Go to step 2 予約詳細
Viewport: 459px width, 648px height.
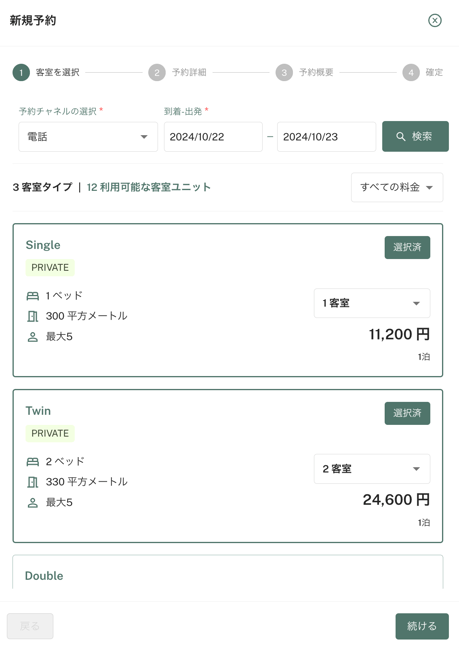178,72
